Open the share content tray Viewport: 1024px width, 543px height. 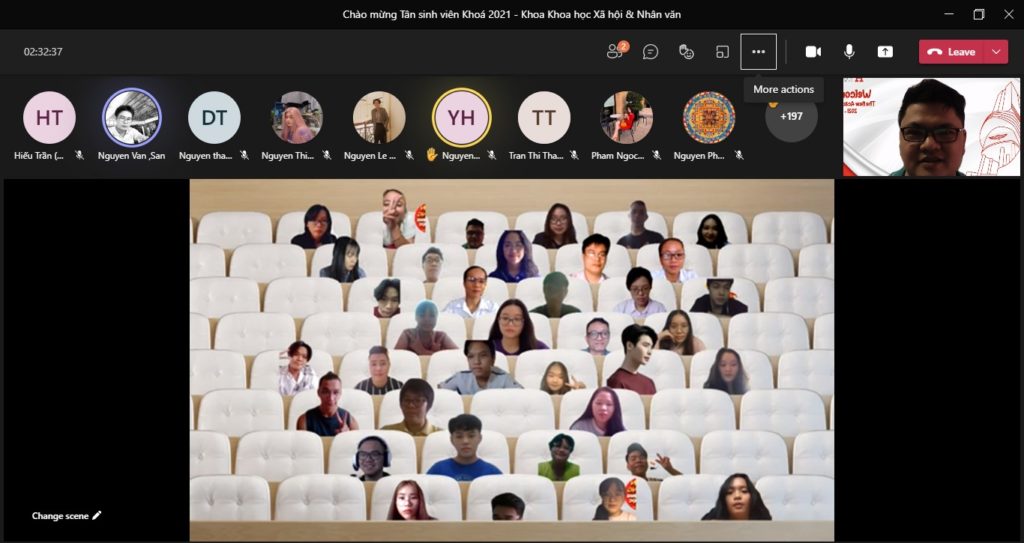tap(885, 52)
